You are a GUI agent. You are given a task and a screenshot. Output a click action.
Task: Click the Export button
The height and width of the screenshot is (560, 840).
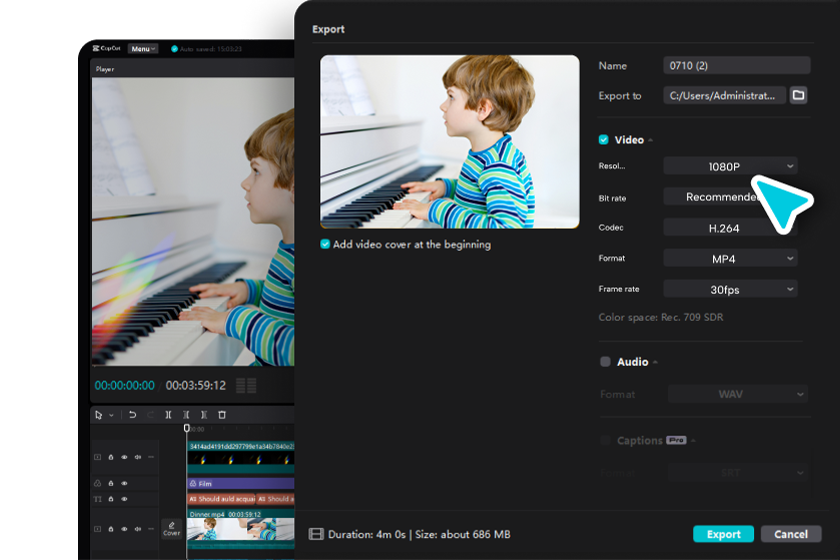coord(723,534)
